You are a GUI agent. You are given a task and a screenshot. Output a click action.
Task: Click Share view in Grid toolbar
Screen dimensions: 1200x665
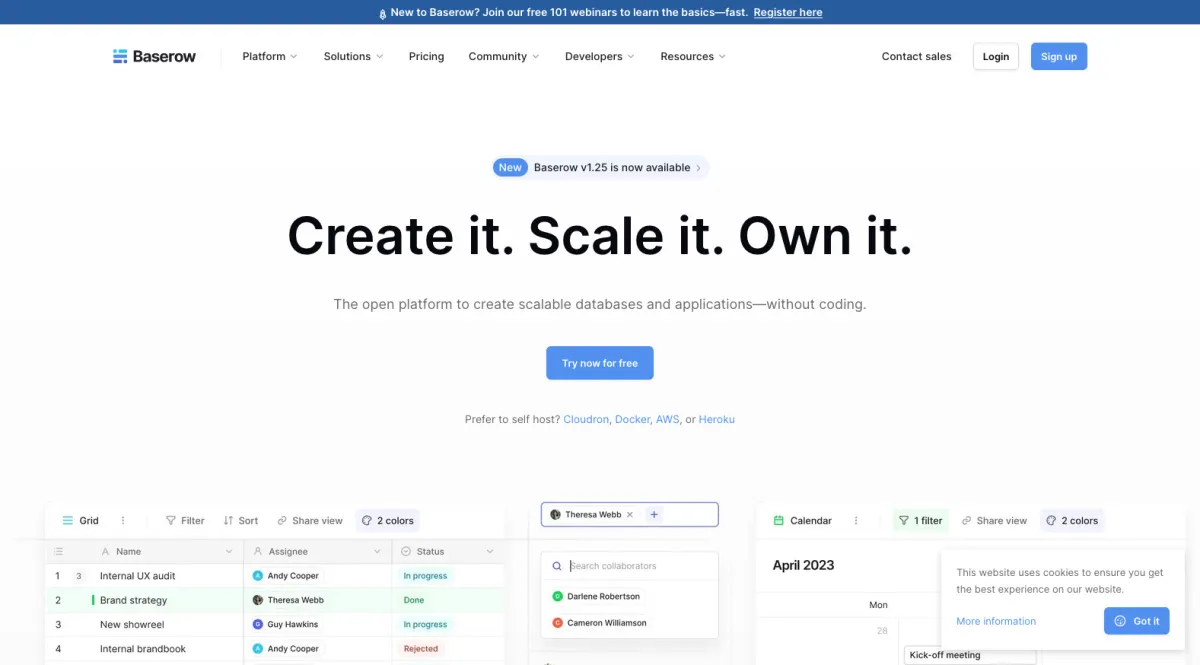pyautogui.click(x=310, y=520)
